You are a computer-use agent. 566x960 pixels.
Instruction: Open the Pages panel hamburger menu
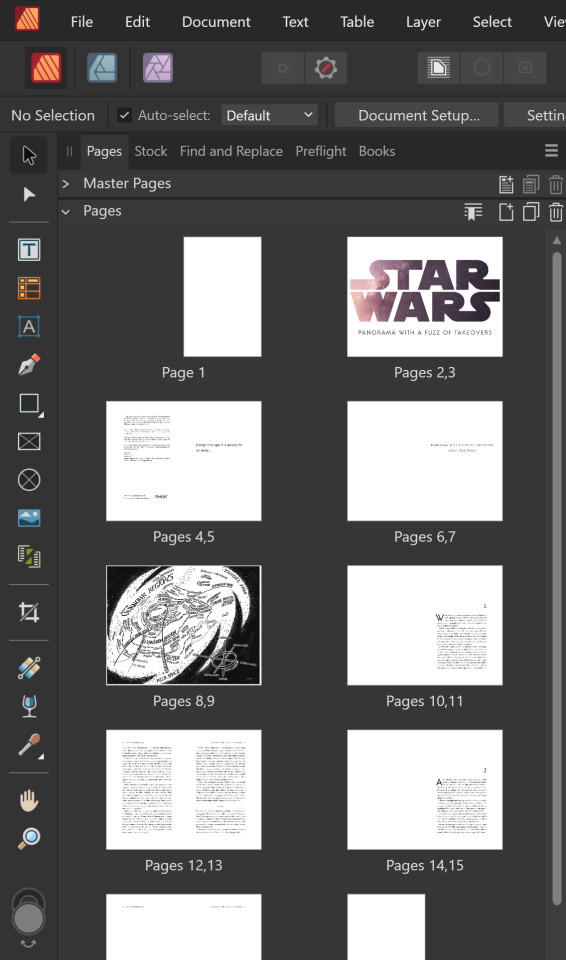(551, 151)
